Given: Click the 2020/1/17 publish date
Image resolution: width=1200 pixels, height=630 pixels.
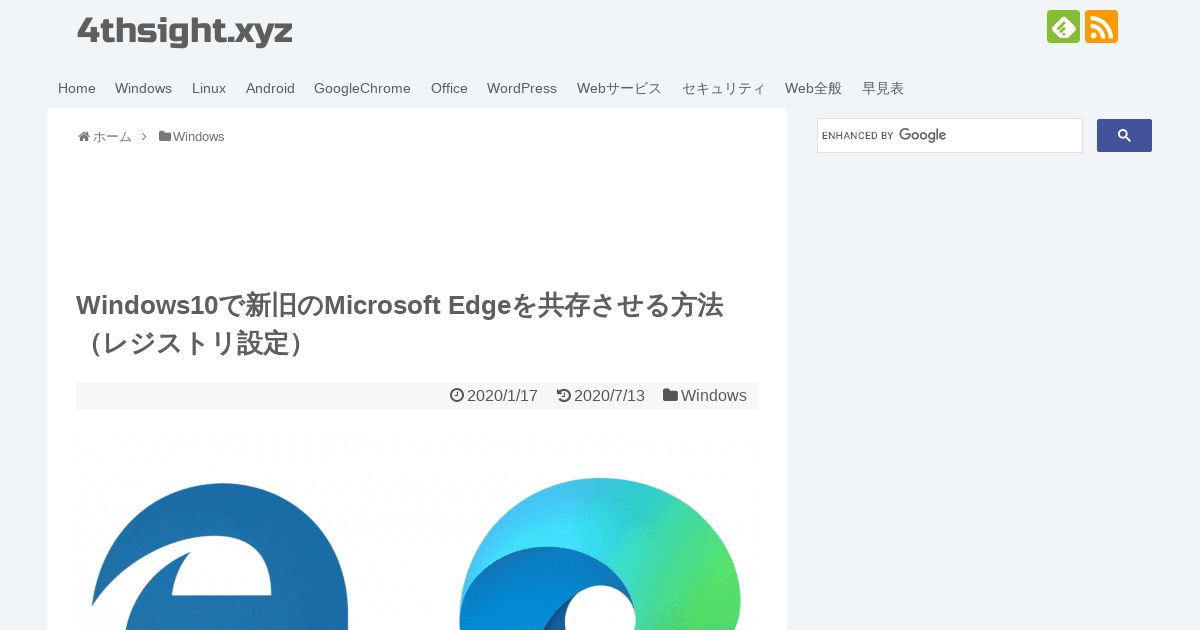Looking at the screenshot, I should [x=502, y=395].
